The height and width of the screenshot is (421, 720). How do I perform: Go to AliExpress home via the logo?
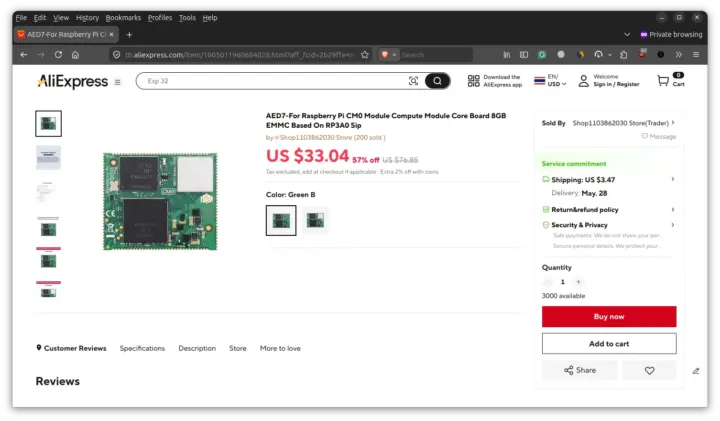point(73,81)
